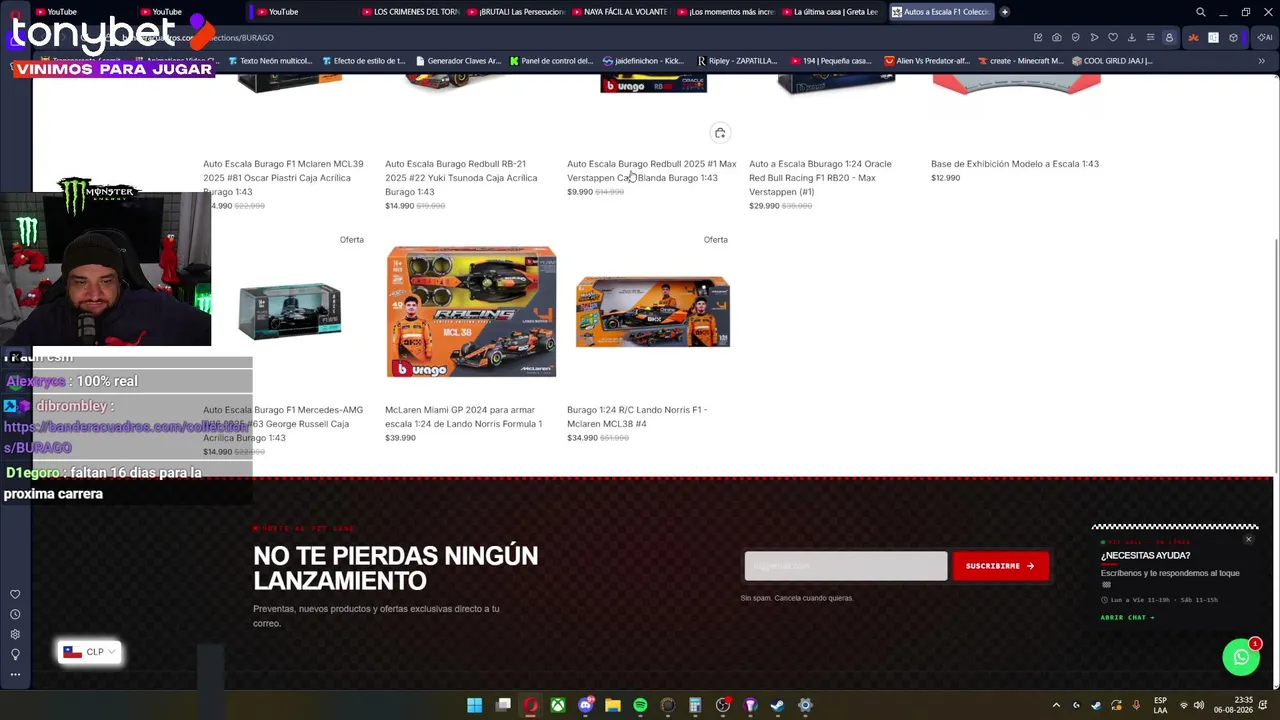1280x720 pixels.
Task: Open the new tab plus button
Action: coord(1005,12)
